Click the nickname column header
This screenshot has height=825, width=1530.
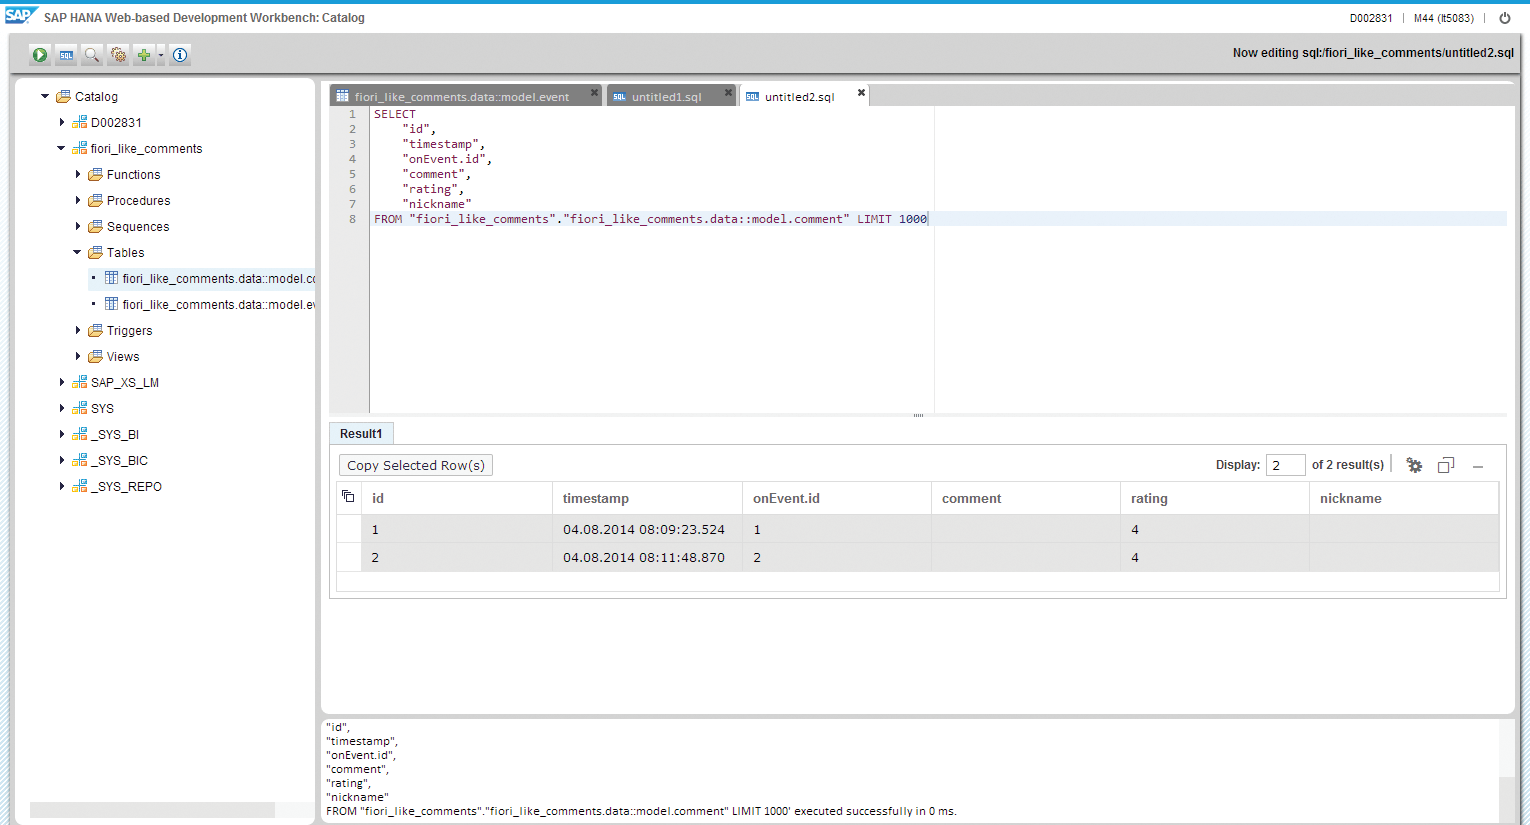(x=1404, y=498)
